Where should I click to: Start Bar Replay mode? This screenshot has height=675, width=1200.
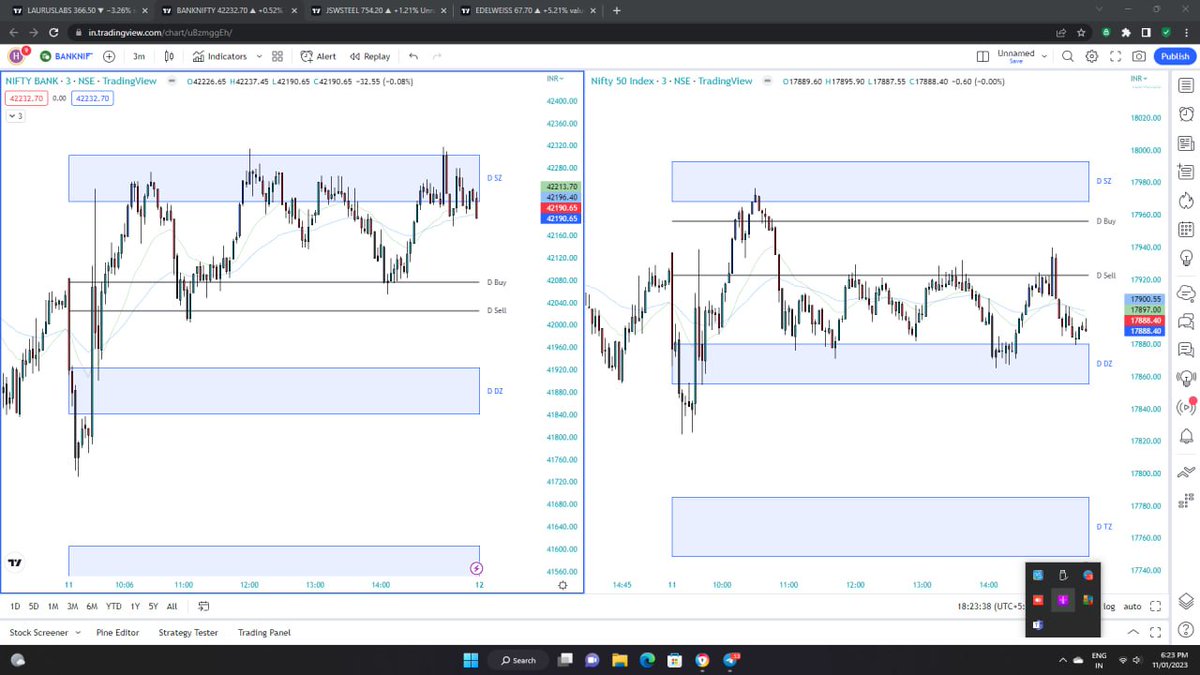click(368, 57)
